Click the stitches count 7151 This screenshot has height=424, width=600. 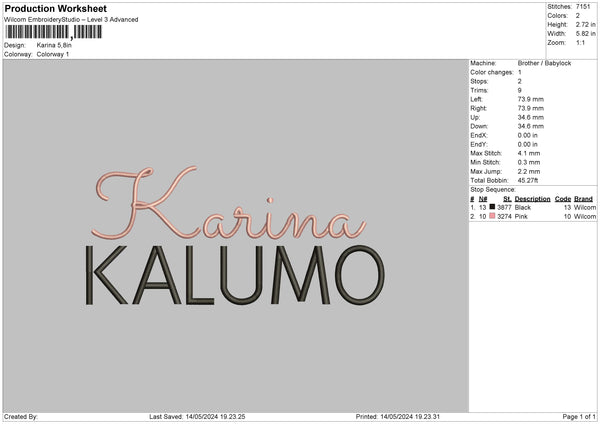[x=583, y=7]
